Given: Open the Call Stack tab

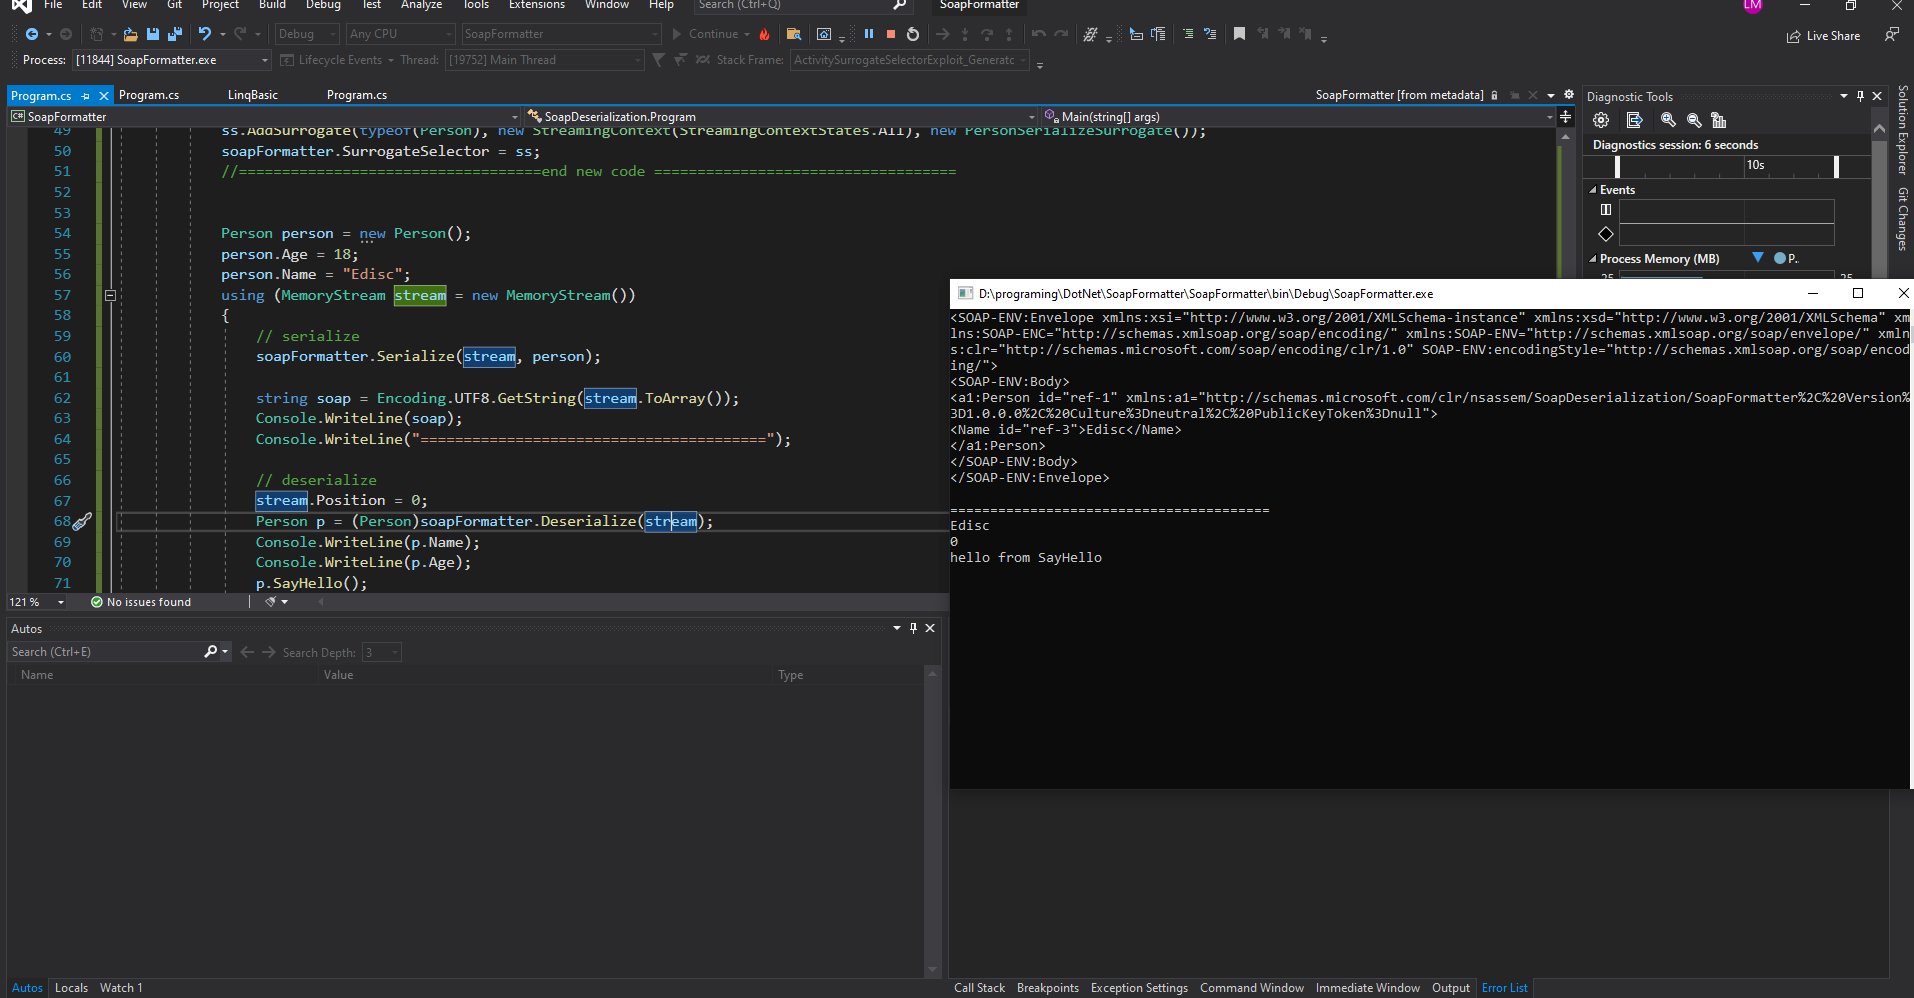Looking at the screenshot, I should (979, 988).
